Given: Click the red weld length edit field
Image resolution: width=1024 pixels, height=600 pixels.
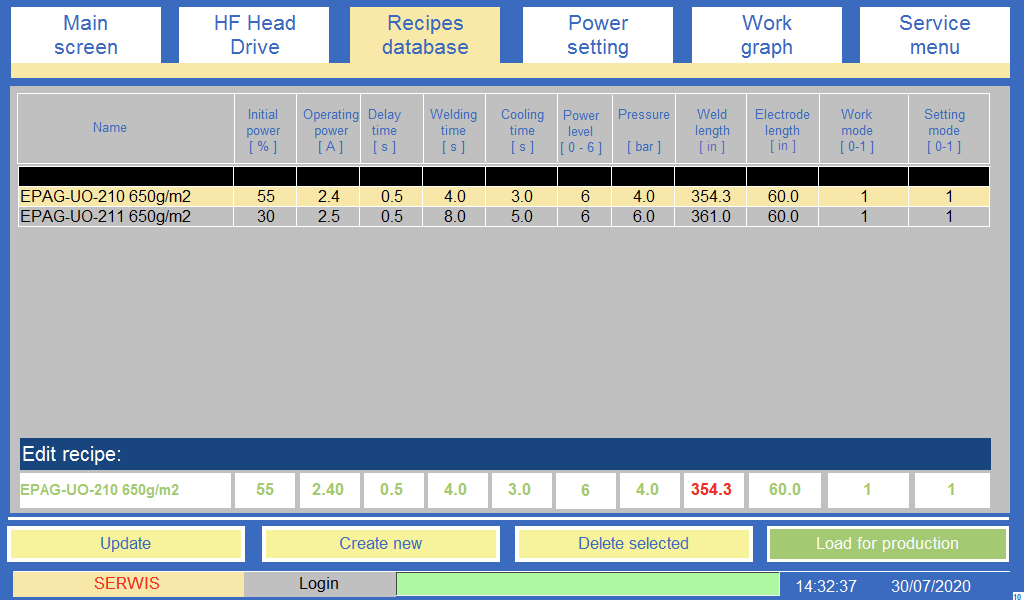Looking at the screenshot, I should [711, 490].
